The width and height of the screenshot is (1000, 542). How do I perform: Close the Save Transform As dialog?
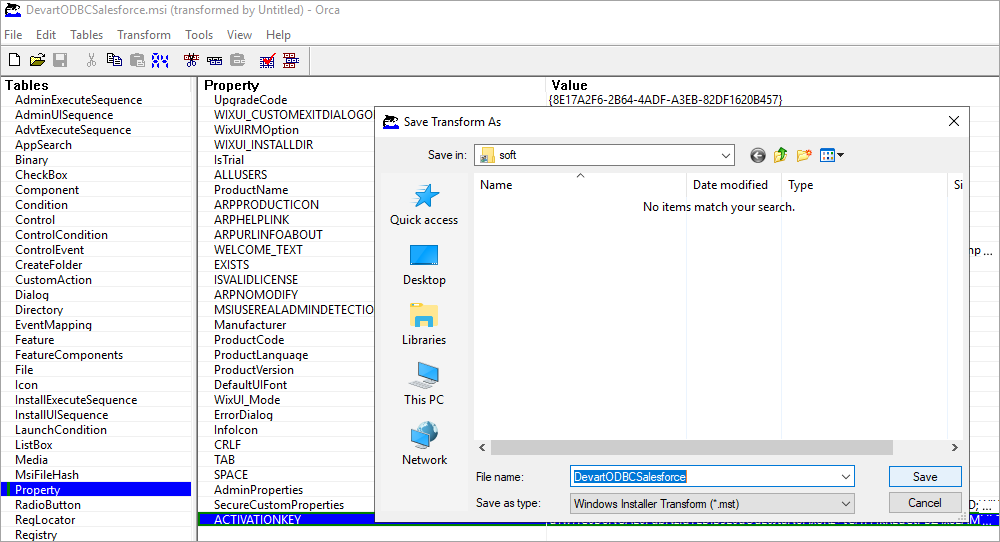[x=953, y=121]
